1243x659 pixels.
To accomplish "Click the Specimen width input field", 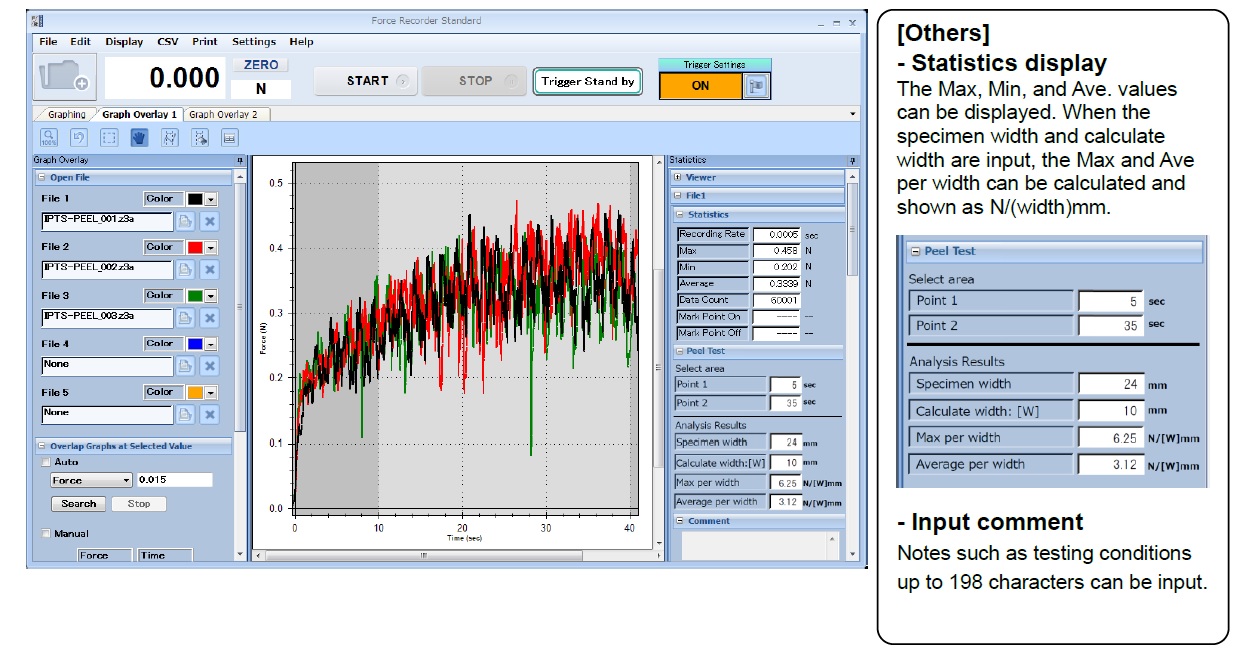I will pos(786,442).
